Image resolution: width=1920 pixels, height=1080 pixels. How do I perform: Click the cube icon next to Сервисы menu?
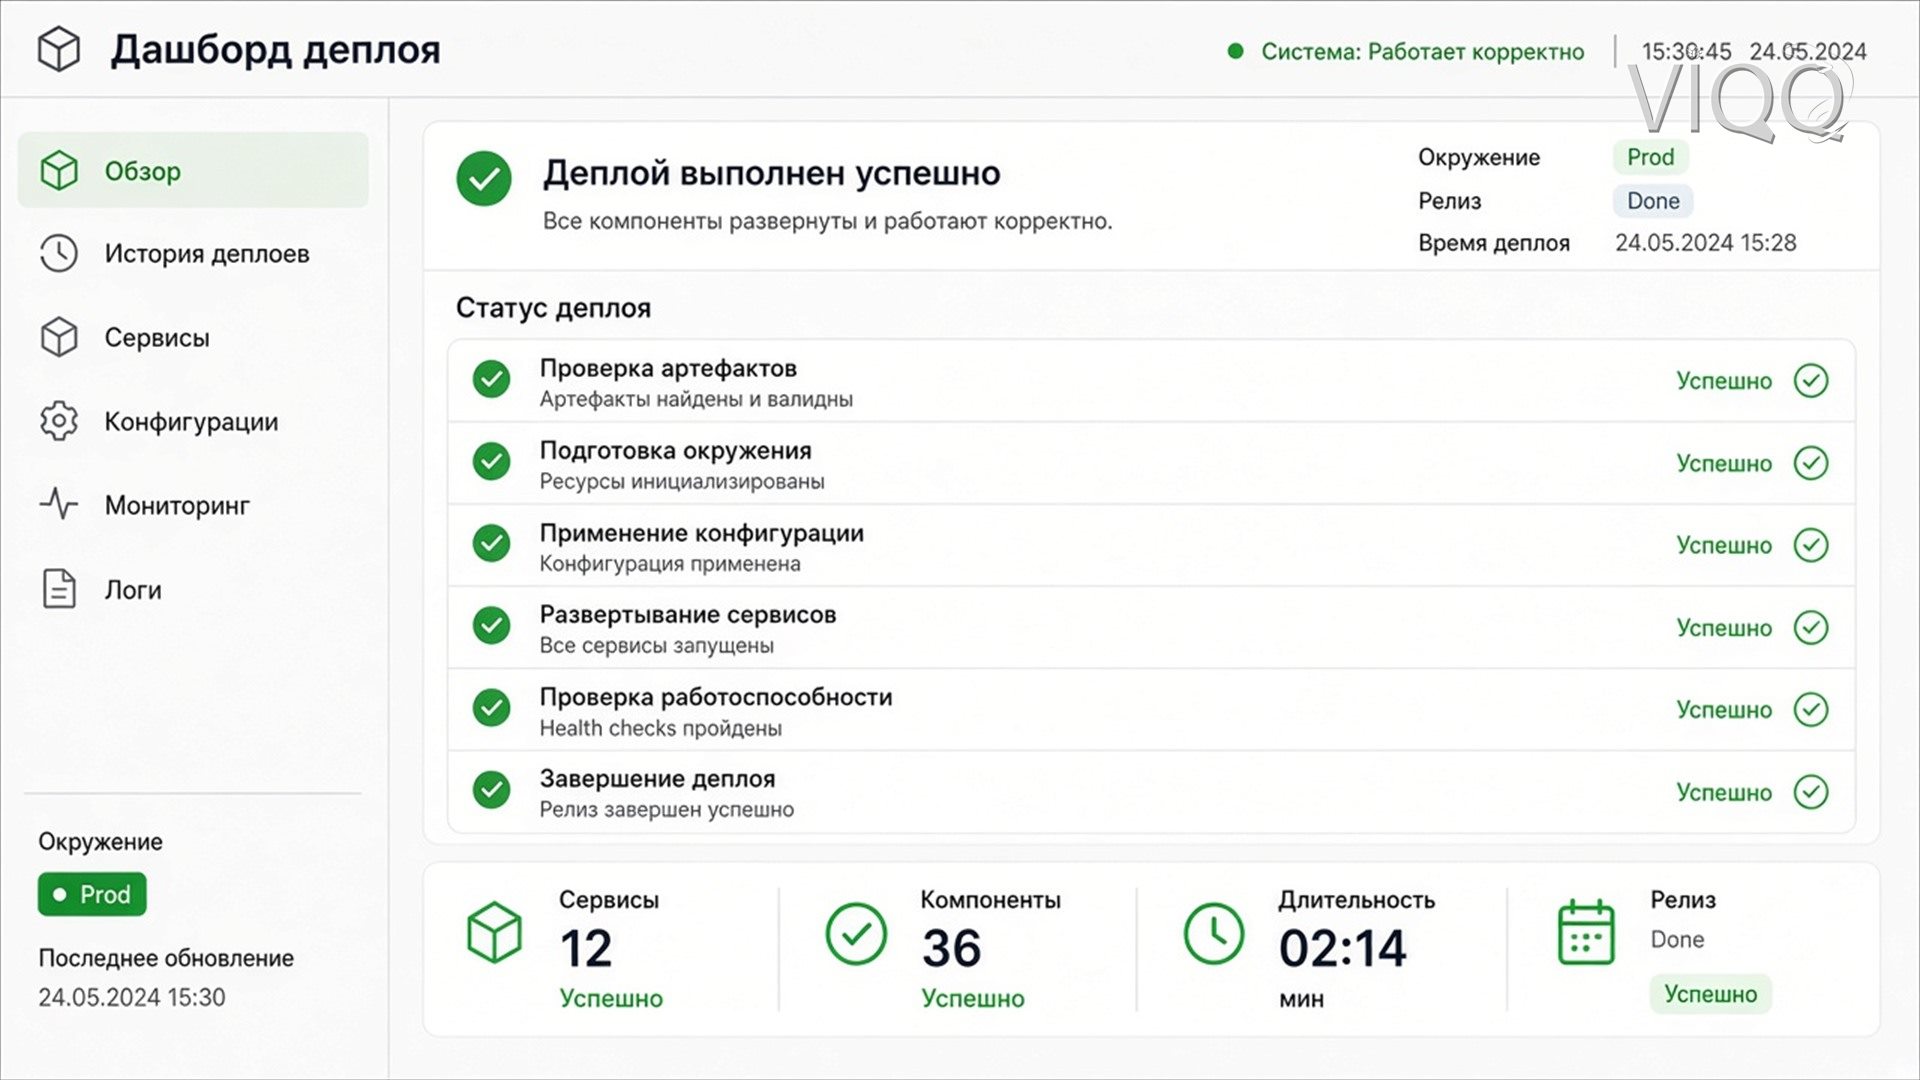[x=59, y=337]
